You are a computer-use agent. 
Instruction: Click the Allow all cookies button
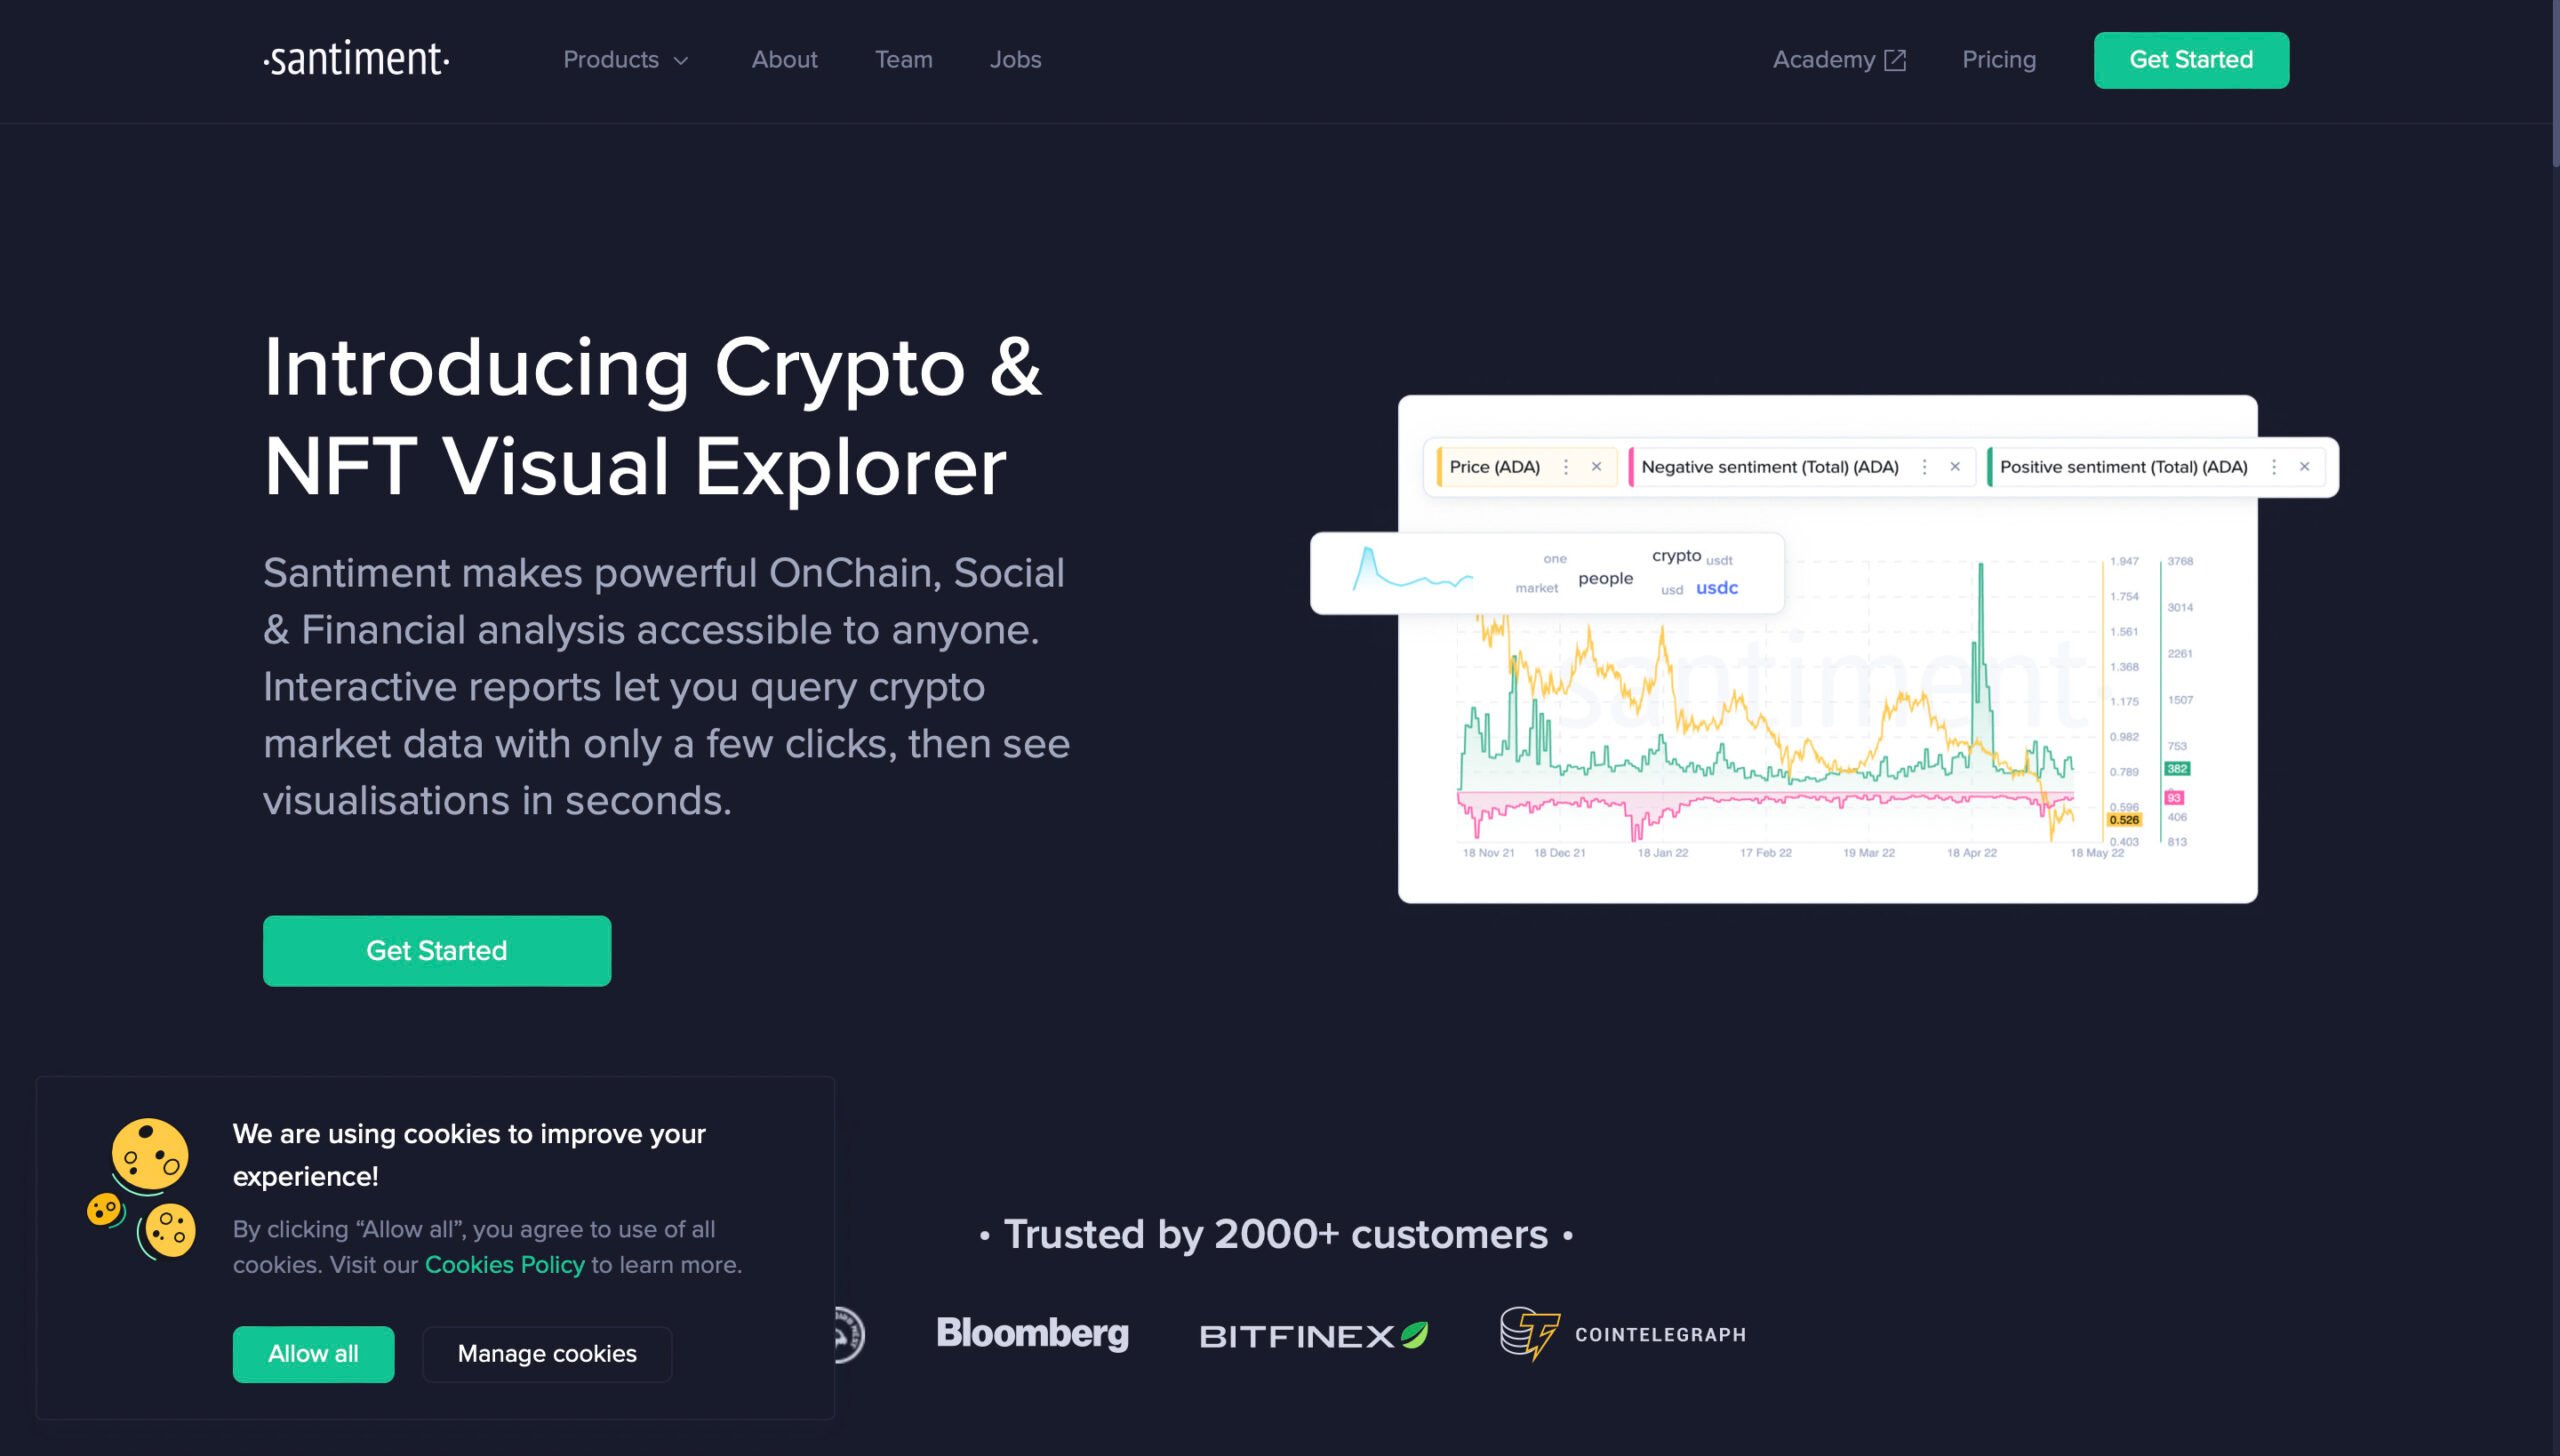pos(313,1354)
